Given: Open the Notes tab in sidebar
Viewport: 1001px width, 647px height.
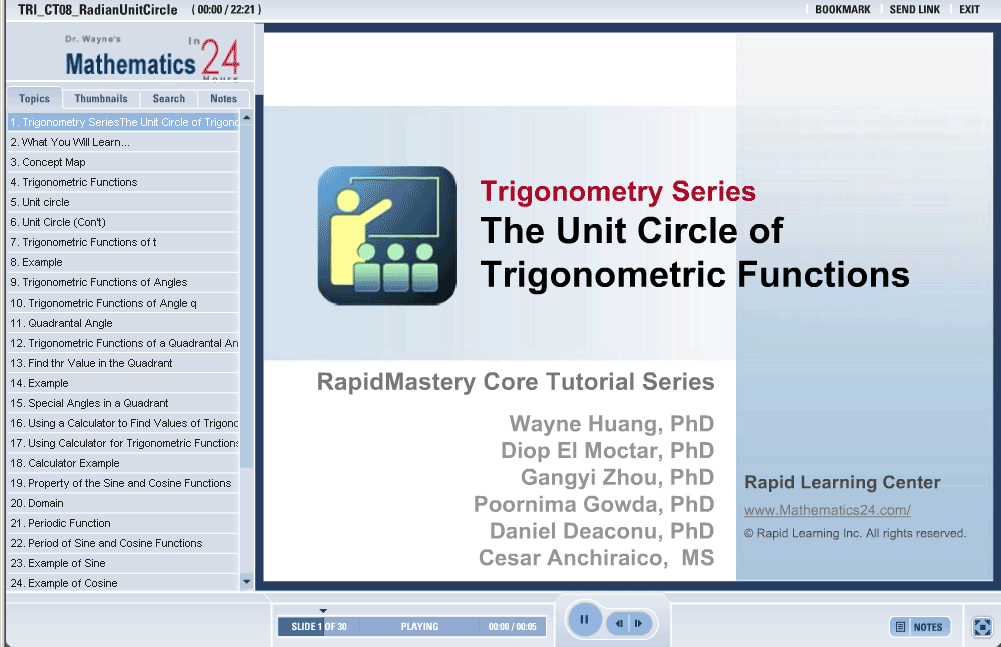Looking at the screenshot, I should 223,98.
